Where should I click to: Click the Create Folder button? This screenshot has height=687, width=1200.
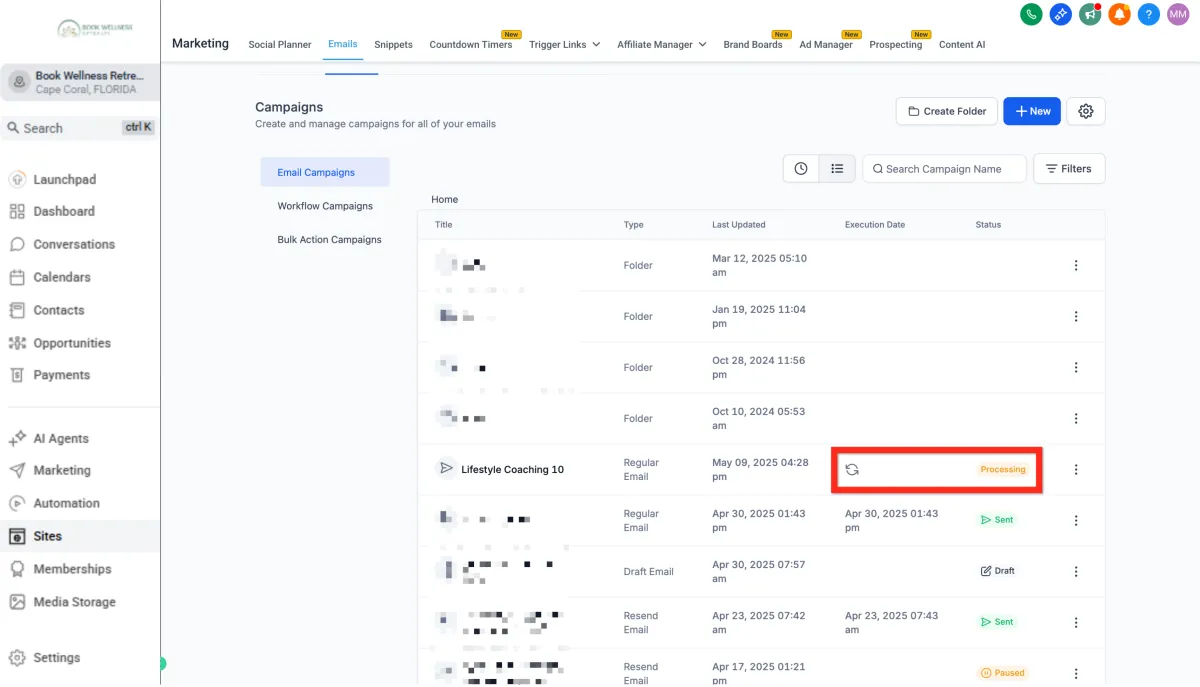pyautogui.click(x=947, y=111)
